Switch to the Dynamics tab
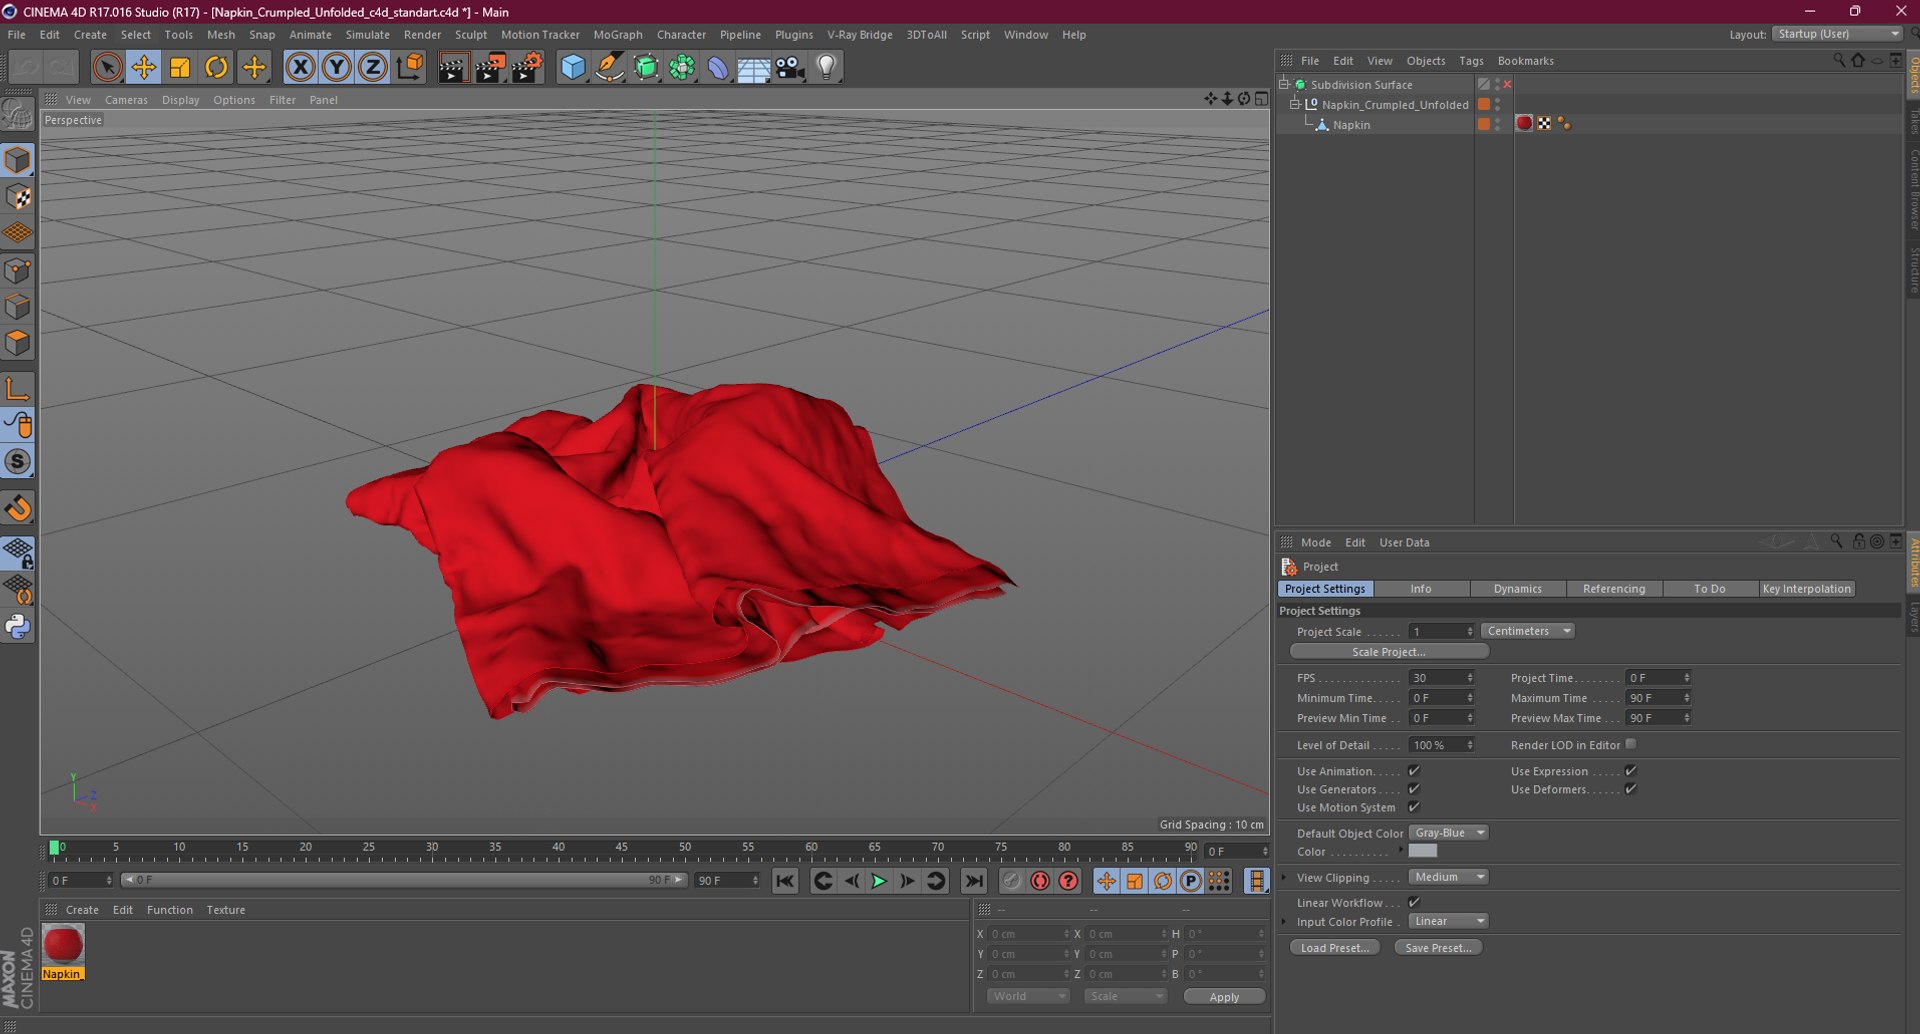The width and height of the screenshot is (1920, 1034). 1517,589
